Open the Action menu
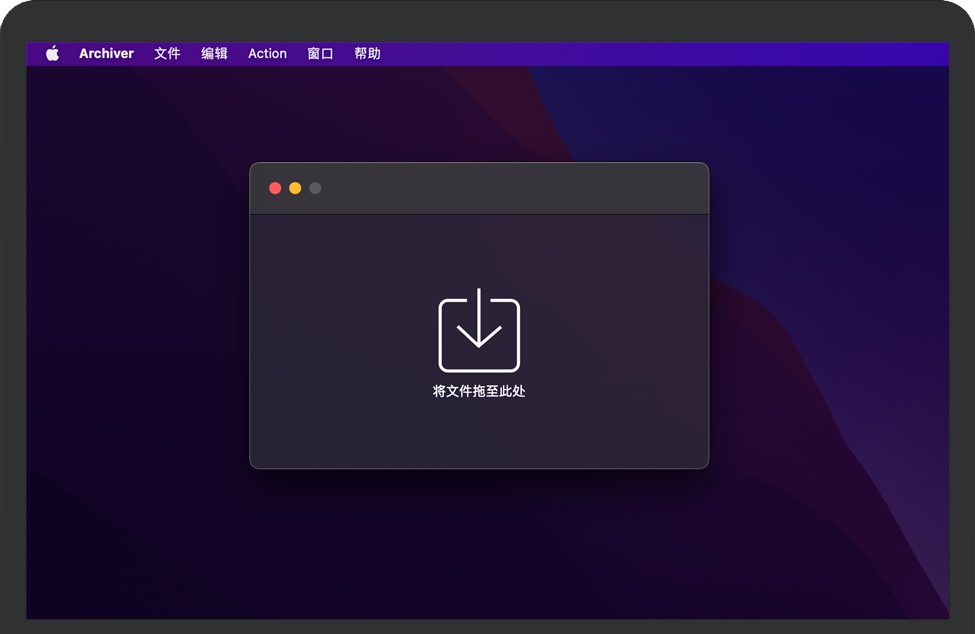This screenshot has width=975, height=634. 267,53
